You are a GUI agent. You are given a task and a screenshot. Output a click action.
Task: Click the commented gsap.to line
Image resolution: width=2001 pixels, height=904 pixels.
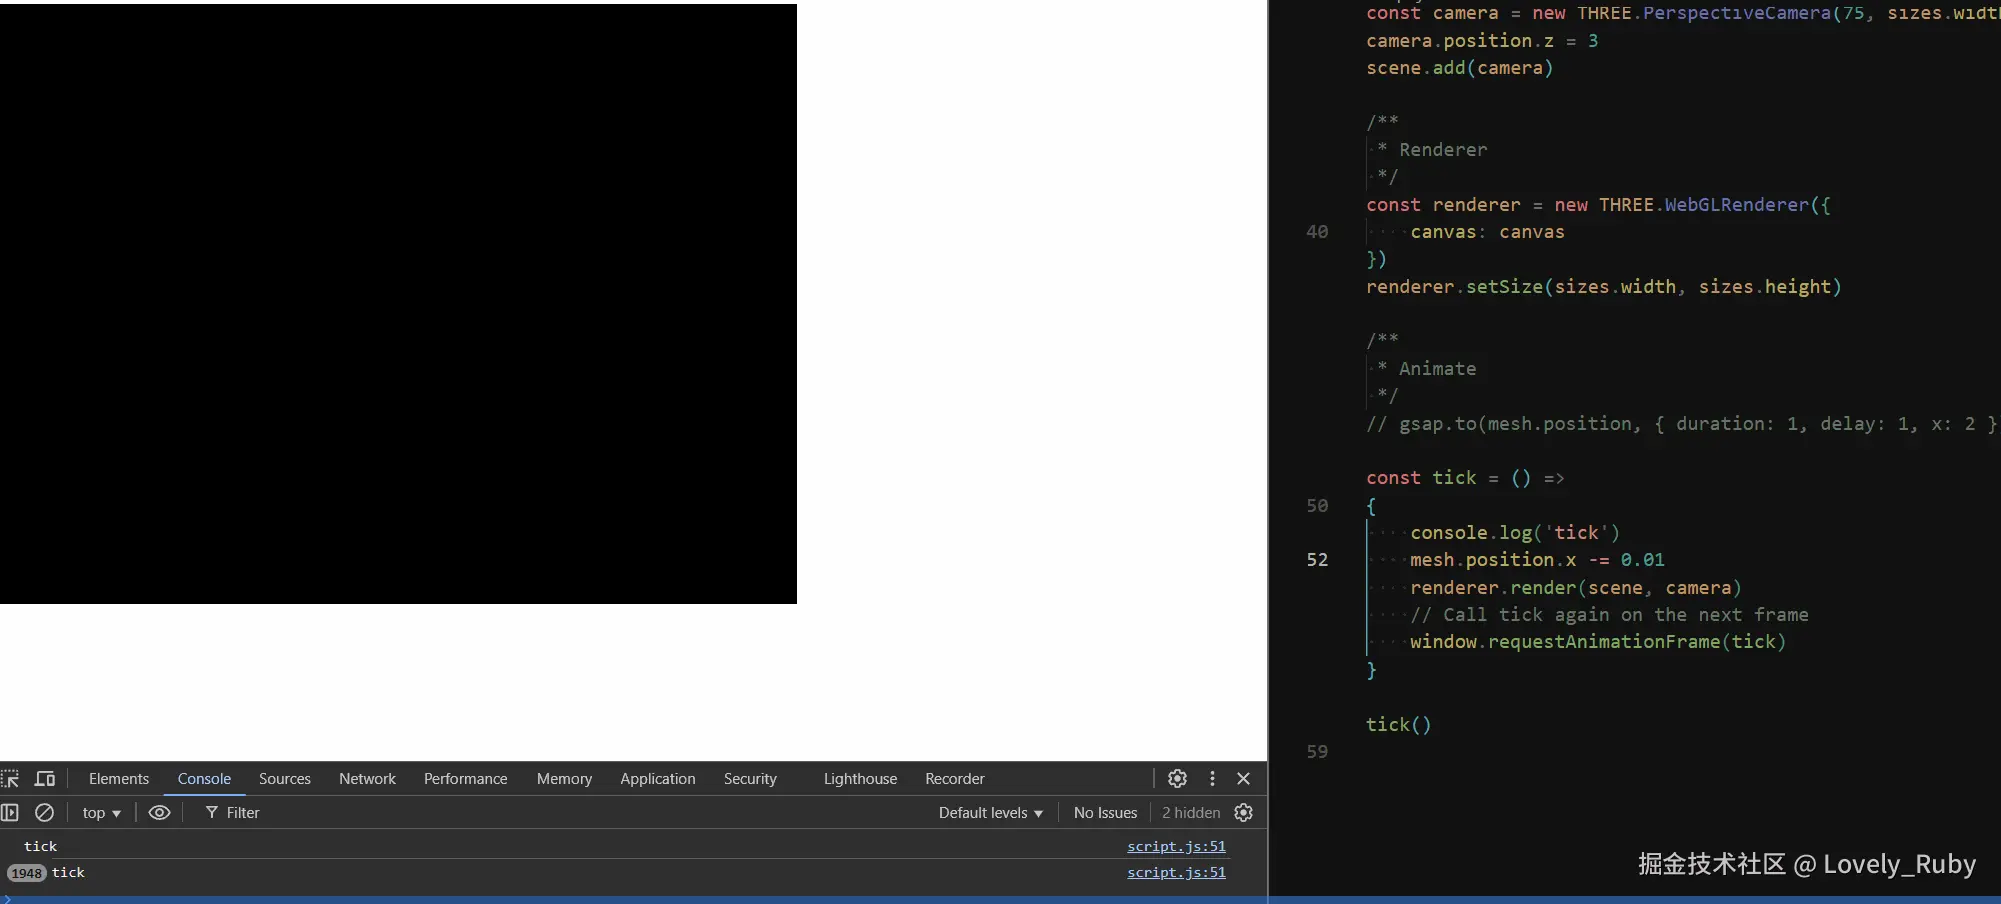pyautogui.click(x=1681, y=424)
